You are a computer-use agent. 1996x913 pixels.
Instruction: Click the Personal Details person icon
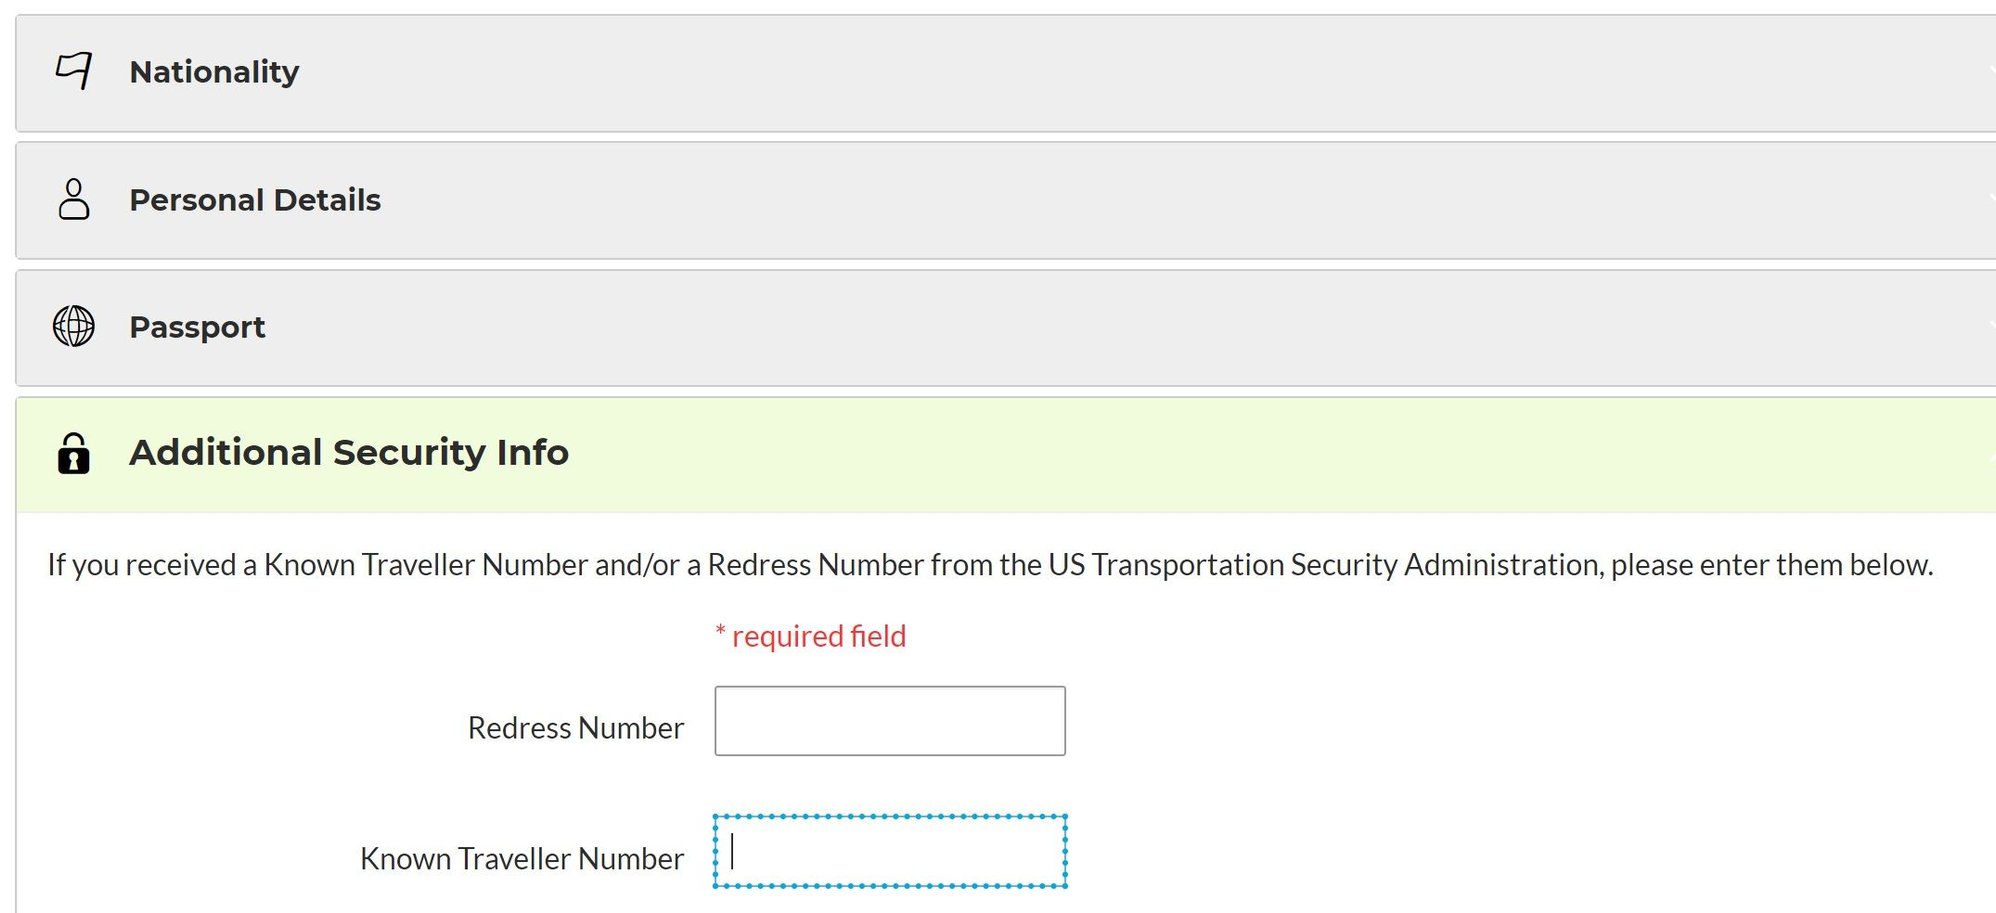pyautogui.click(x=74, y=199)
